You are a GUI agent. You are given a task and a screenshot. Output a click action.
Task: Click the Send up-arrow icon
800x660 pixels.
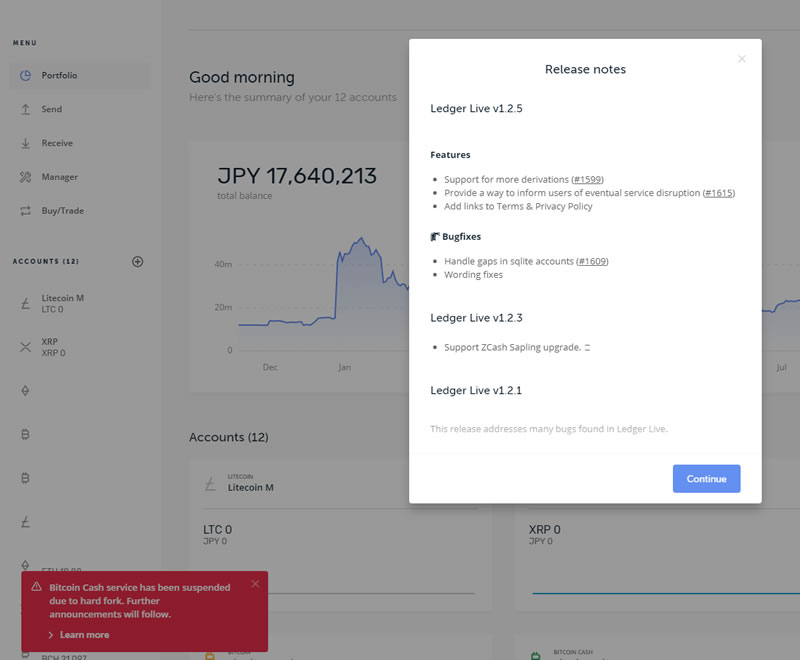[x=26, y=109]
